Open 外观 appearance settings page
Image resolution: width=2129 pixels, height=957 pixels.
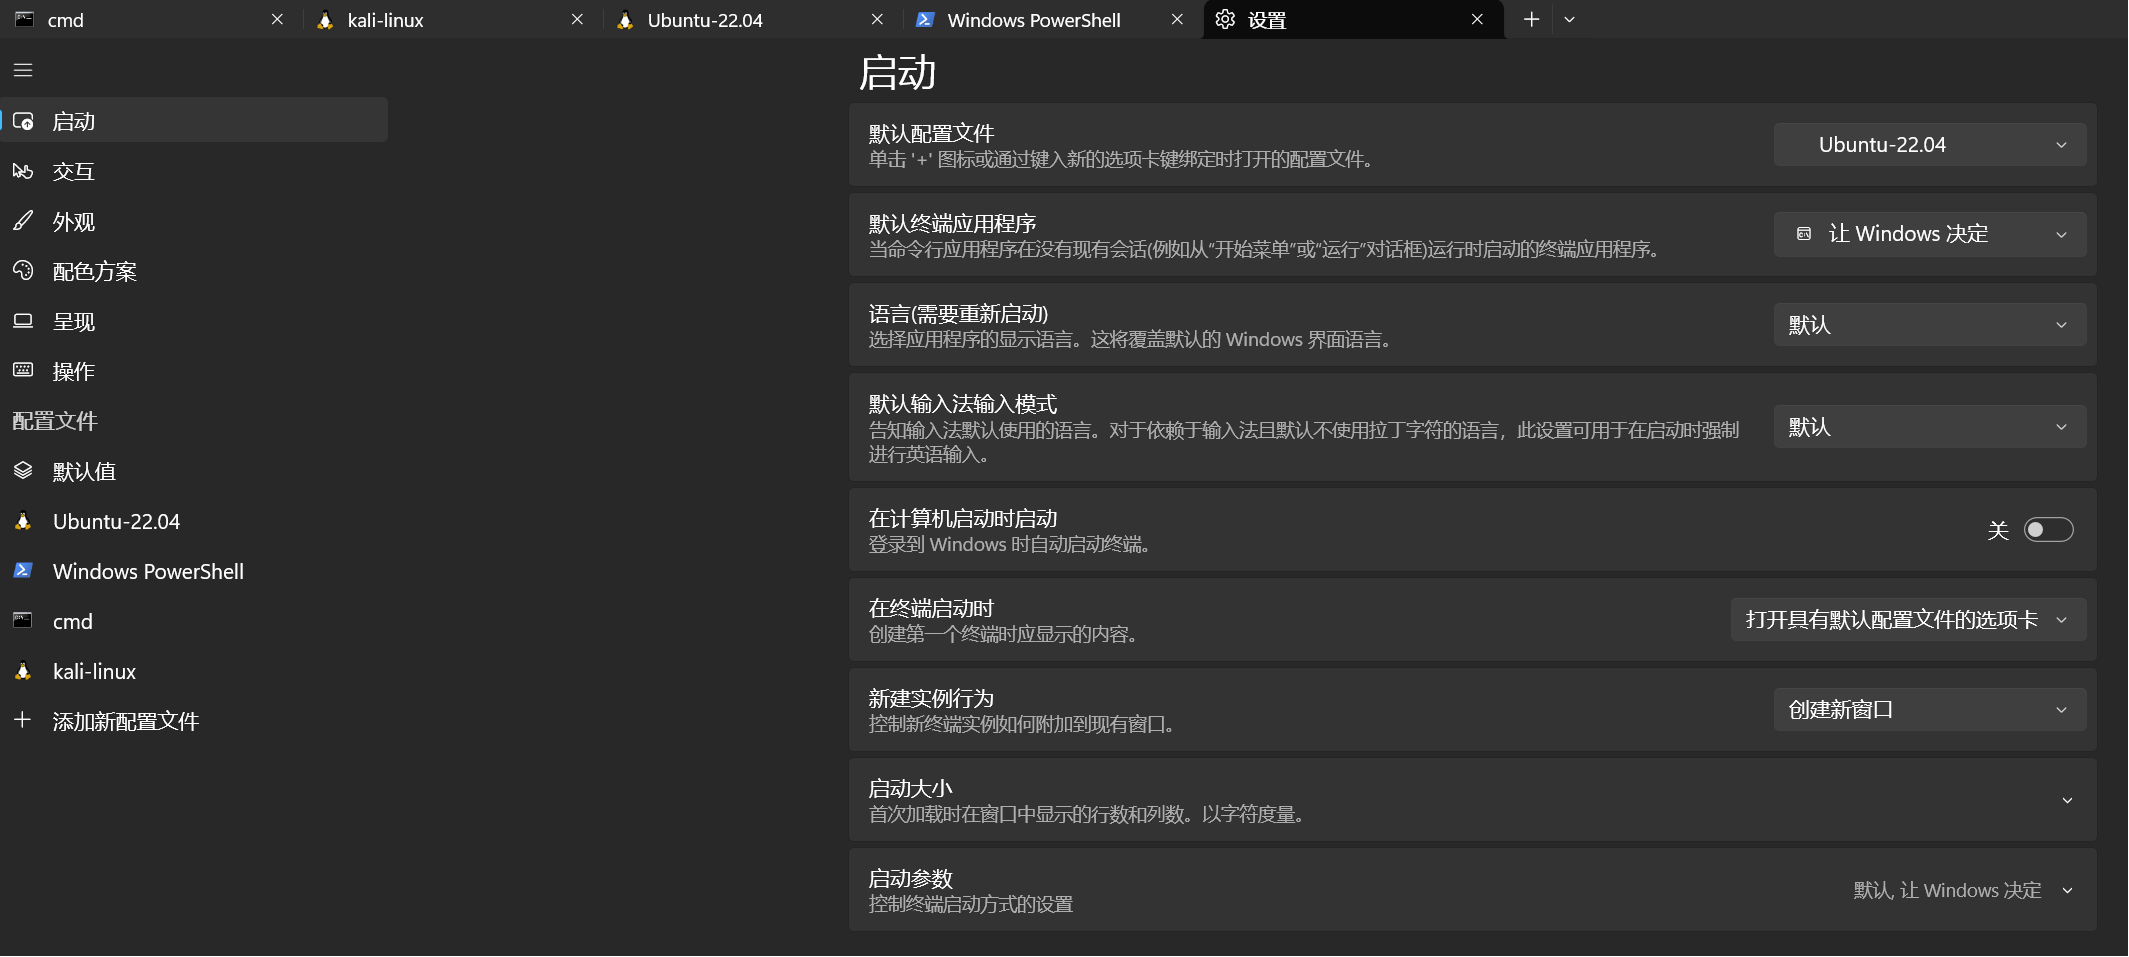coord(194,221)
